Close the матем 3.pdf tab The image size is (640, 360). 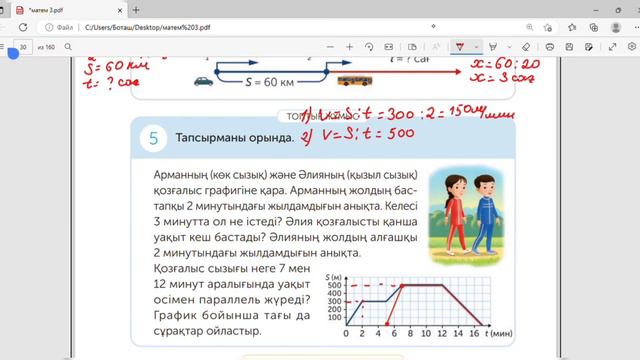click(120, 11)
